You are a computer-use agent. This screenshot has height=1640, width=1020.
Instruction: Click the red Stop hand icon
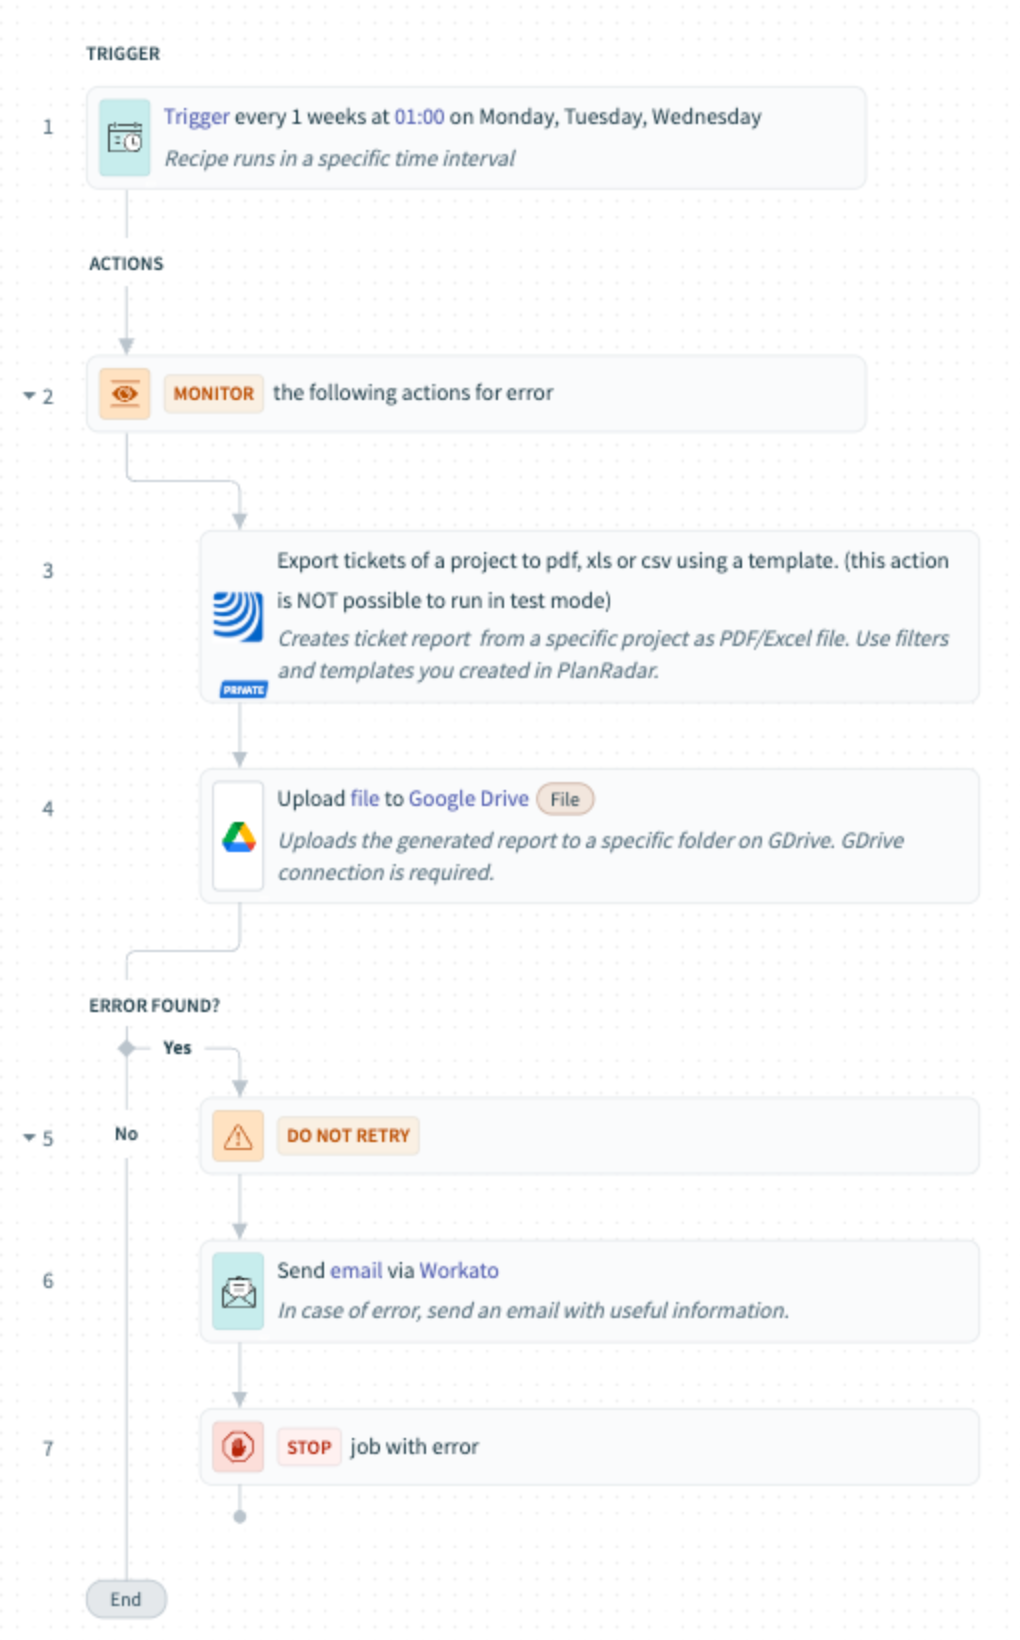[x=238, y=1447]
